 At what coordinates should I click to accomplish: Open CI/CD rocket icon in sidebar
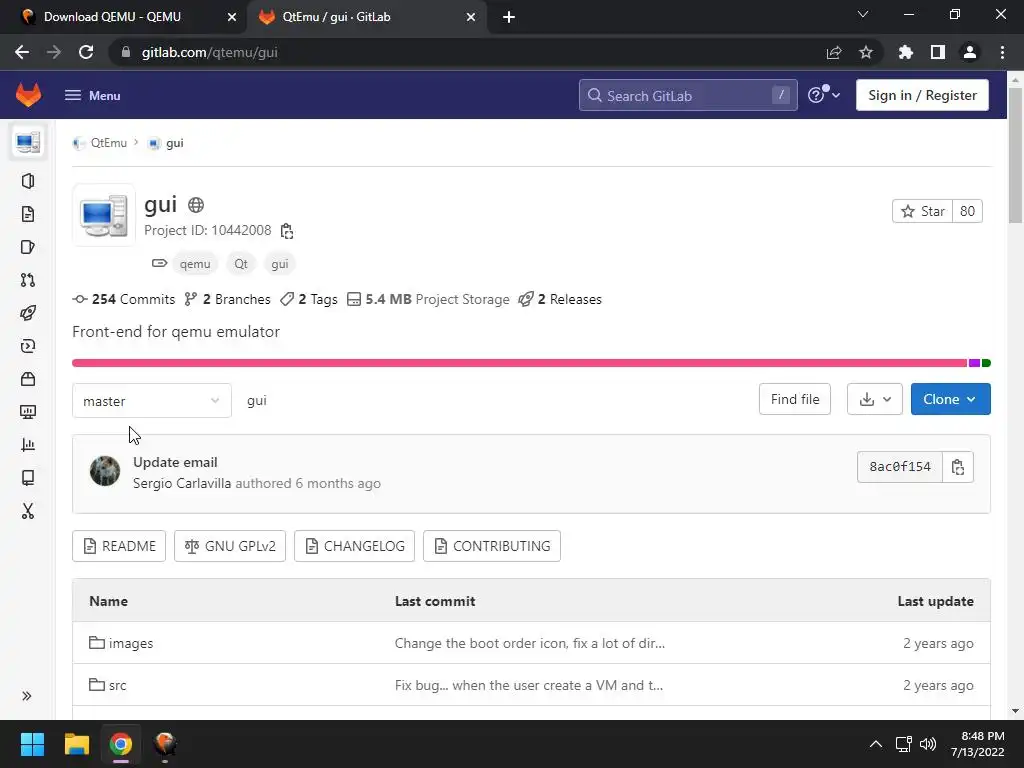click(x=28, y=313)
